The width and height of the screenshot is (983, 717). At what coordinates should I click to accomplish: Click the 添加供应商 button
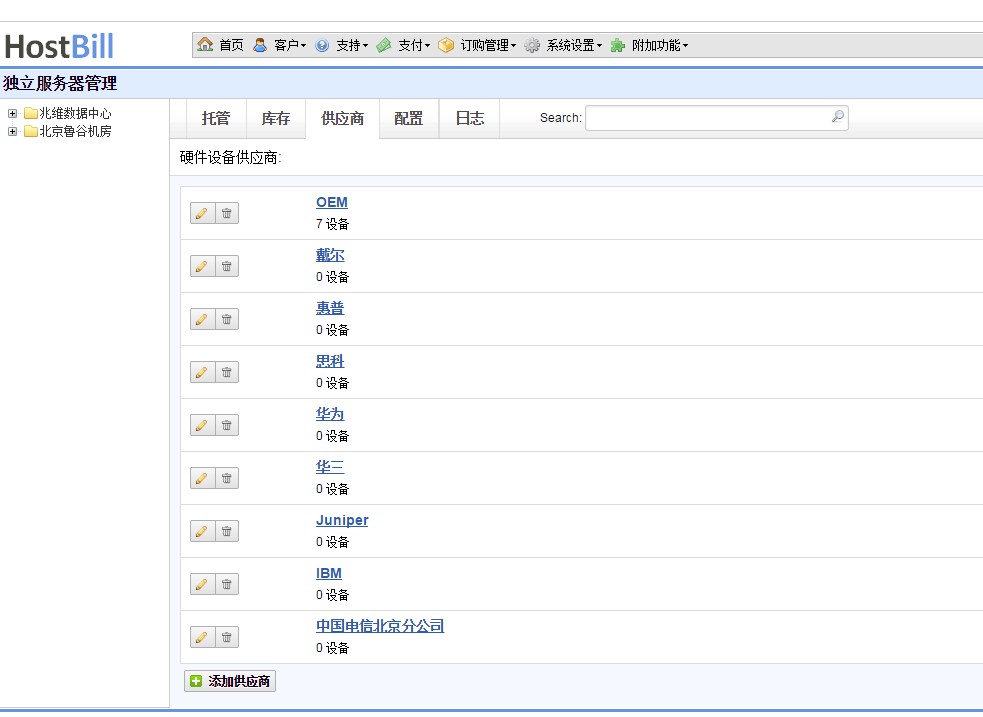click(230, 681)
